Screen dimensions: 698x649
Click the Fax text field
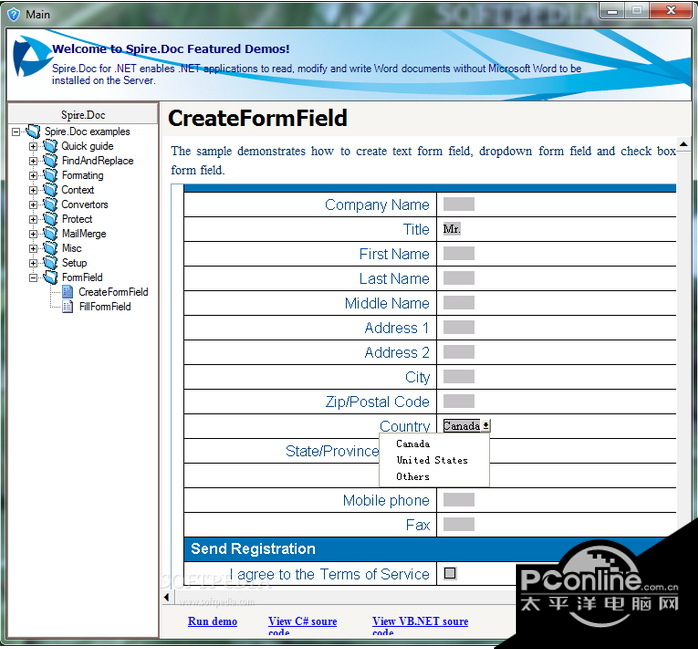(x=459, y=524)
